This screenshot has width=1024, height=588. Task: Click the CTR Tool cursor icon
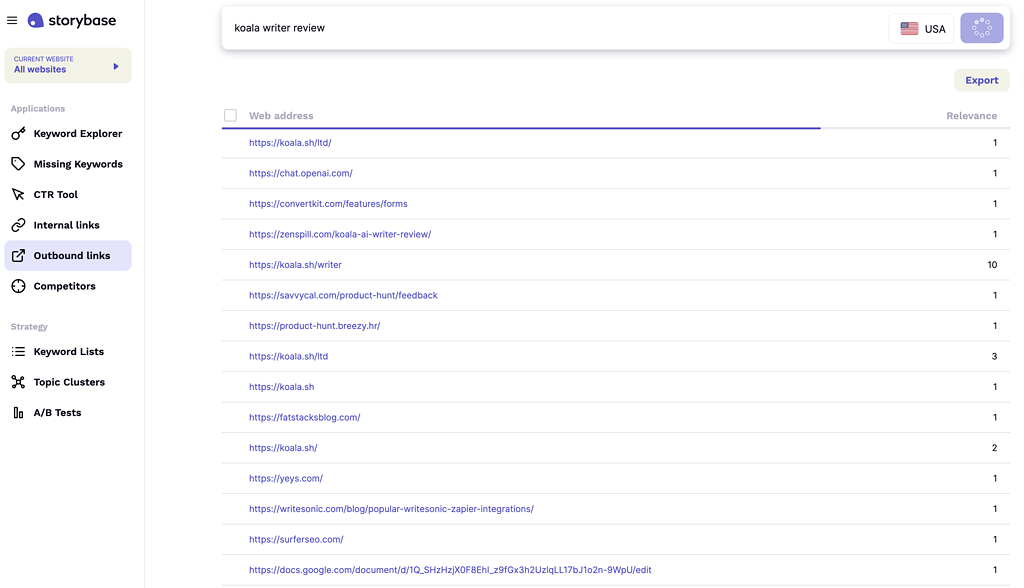coord(18,195)
